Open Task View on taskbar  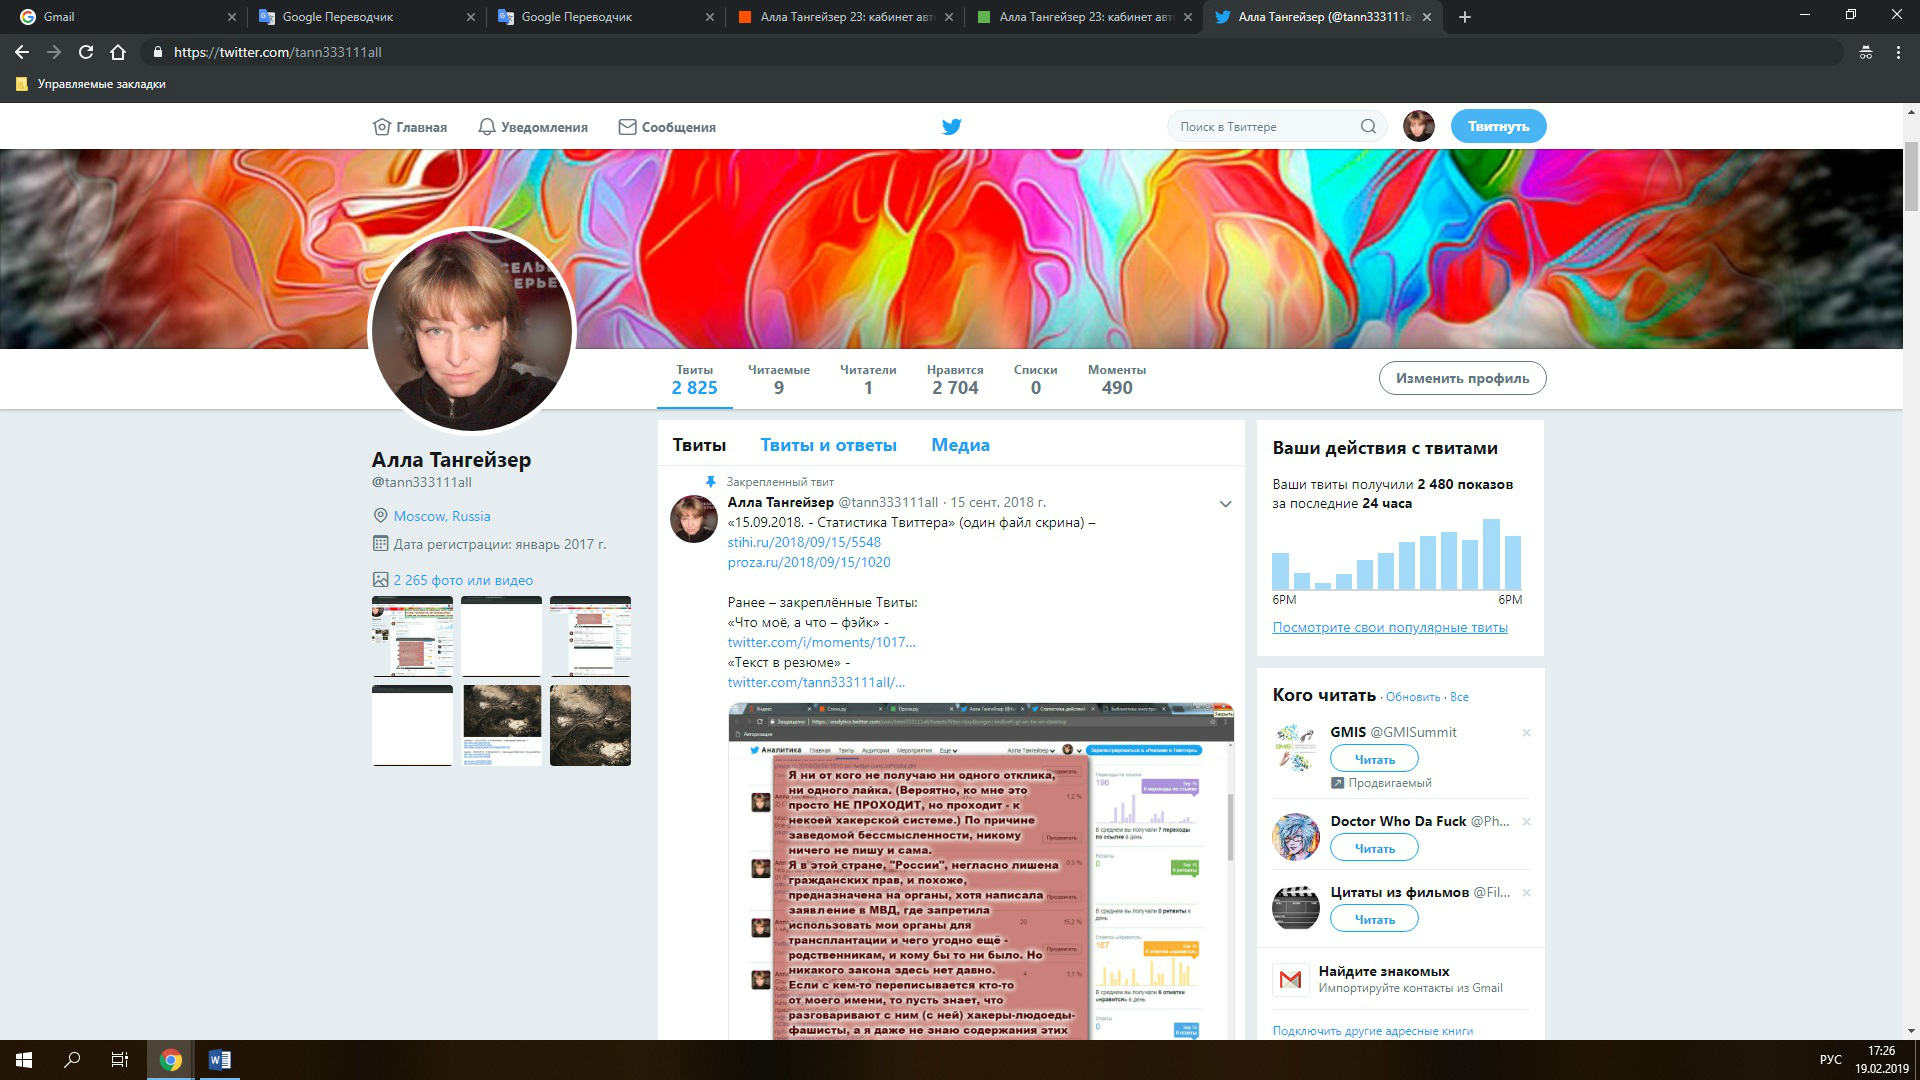120,1060
